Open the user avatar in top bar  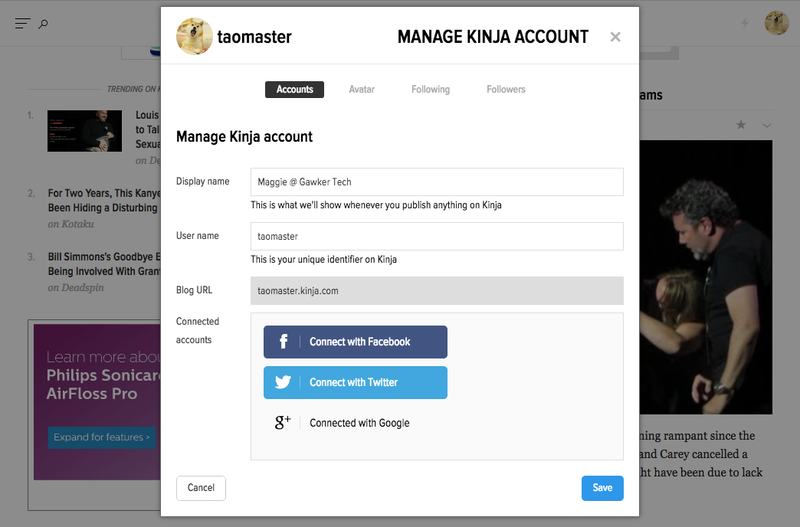(777, 23)
